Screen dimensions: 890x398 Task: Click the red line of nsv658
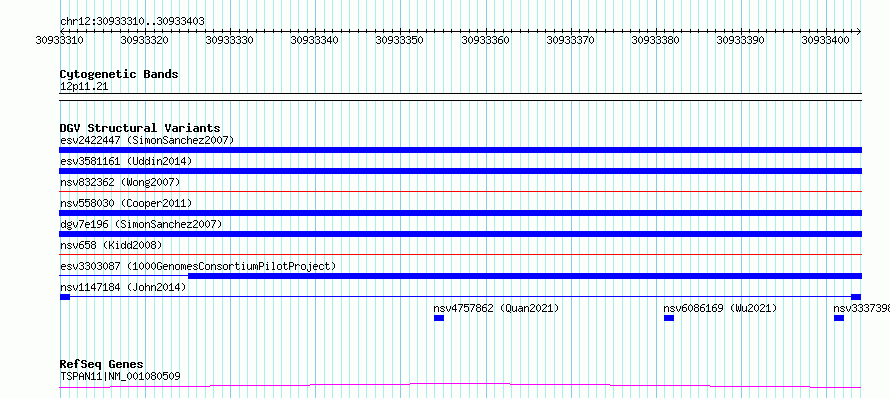click(x=460, y=255)
